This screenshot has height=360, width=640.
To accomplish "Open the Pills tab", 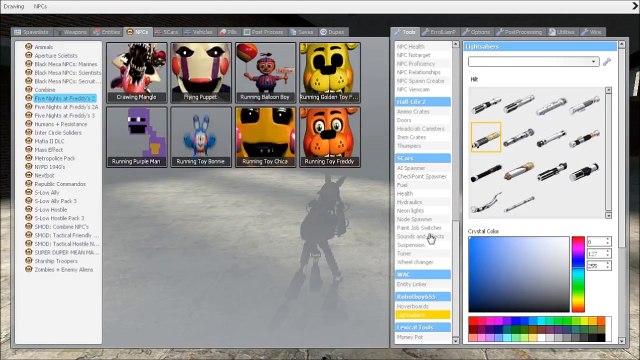I will (x=228, y=32).
